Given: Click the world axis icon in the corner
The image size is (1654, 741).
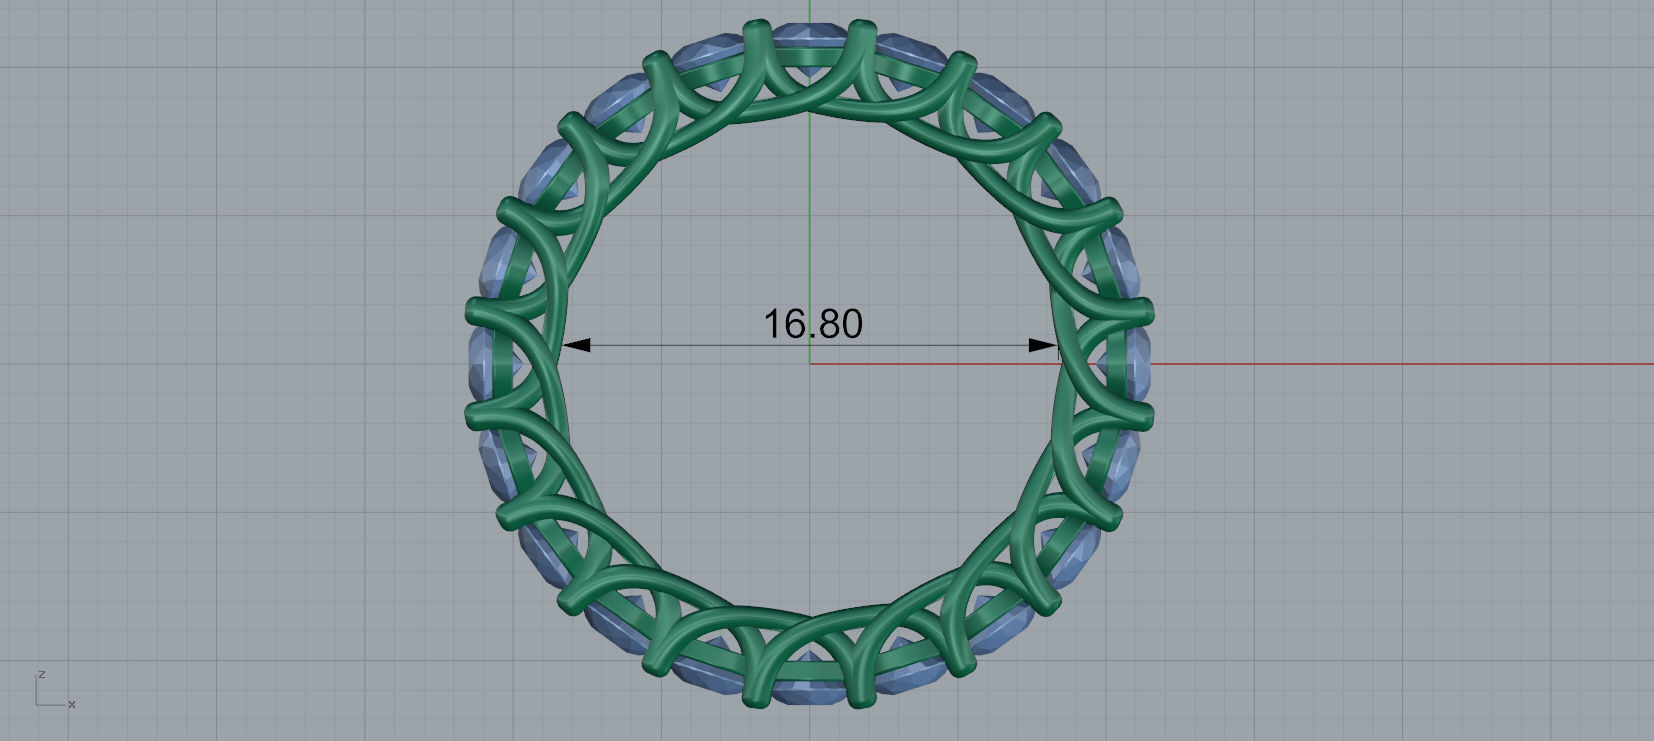Looking at the screenshot, I should tap(55, 690).
